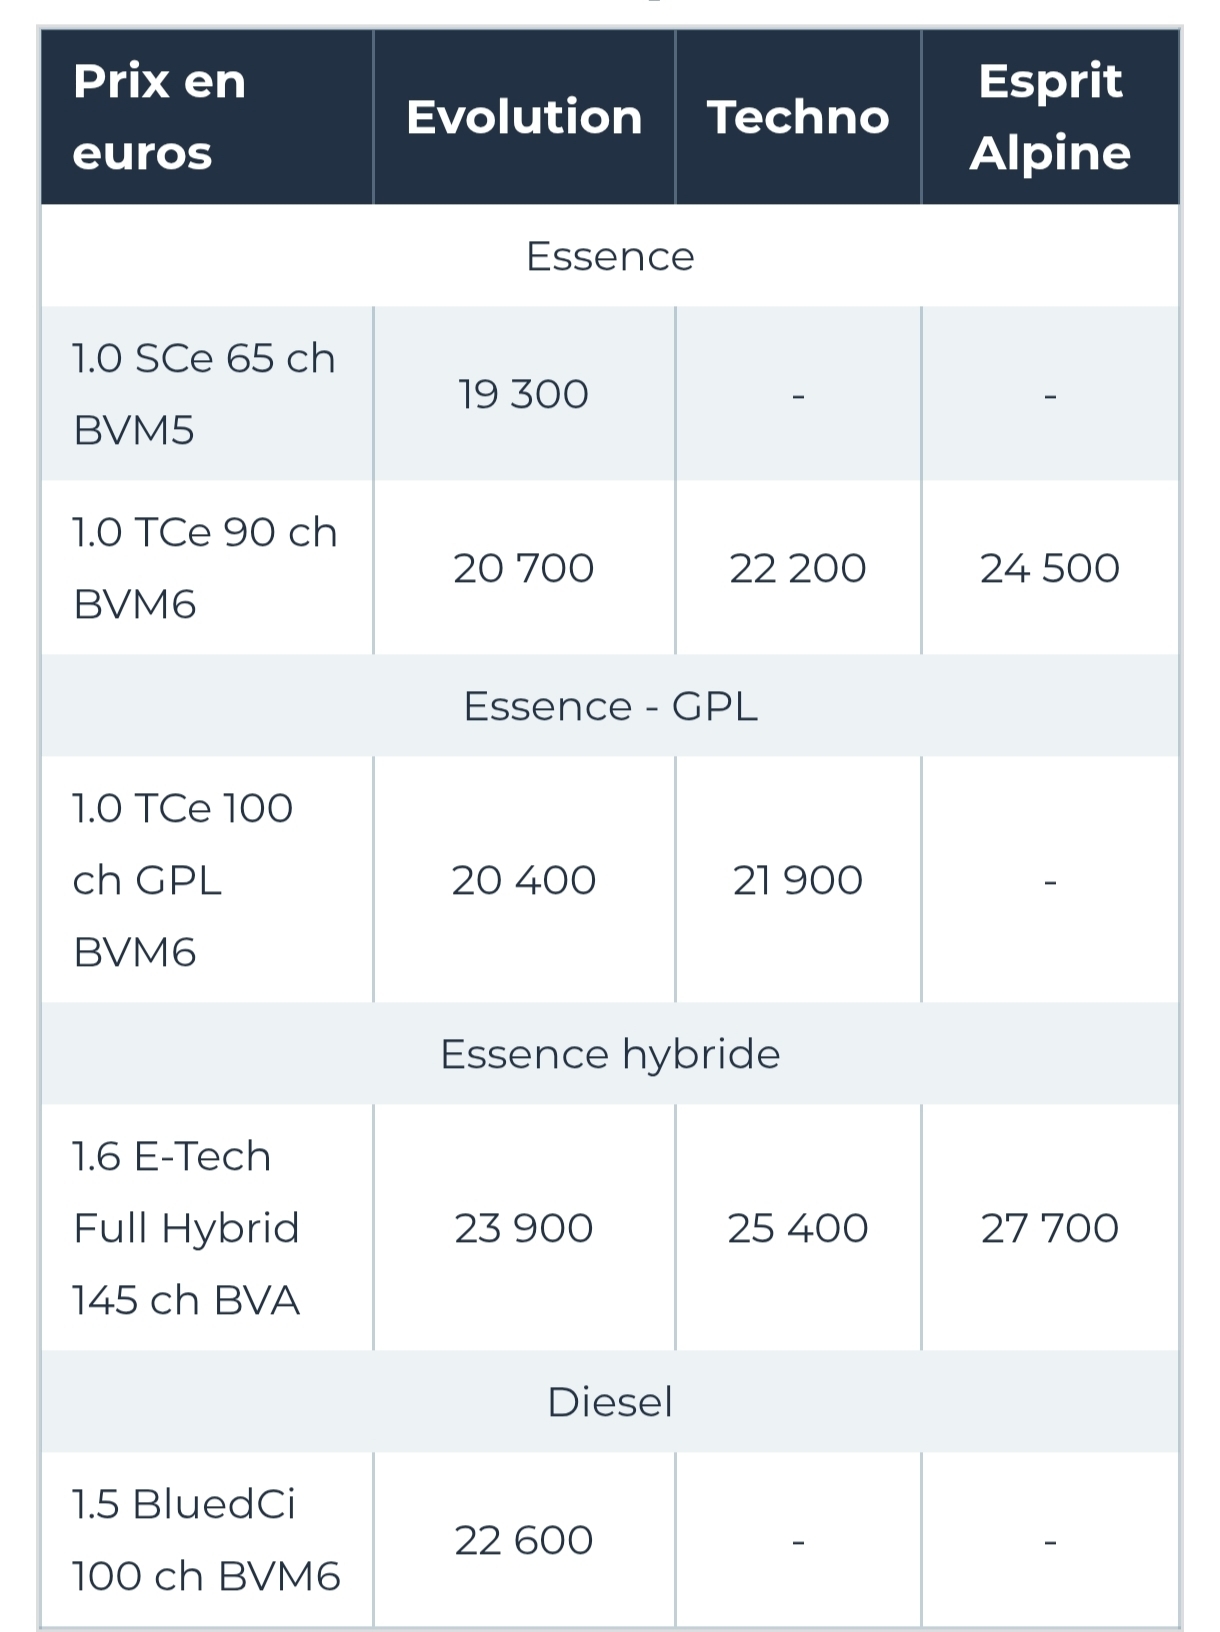Select the 22 200 Techno price
Screen dimensions: 1220x1632
pos(798,568)
